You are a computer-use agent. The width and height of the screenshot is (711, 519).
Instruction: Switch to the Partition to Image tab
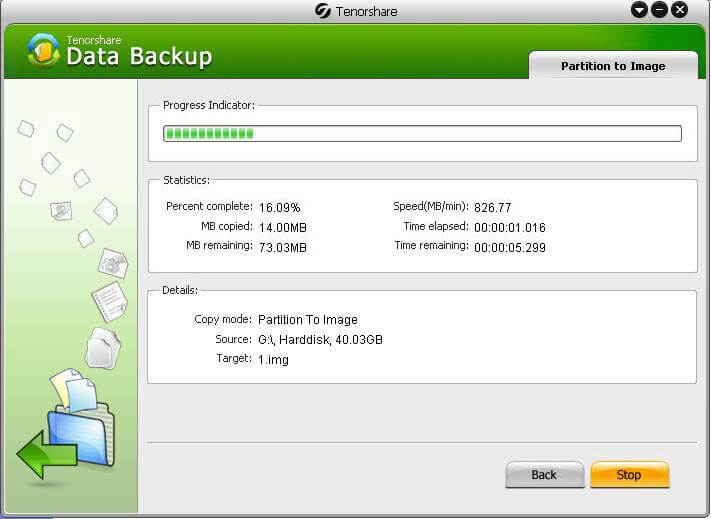click(613, 66)
